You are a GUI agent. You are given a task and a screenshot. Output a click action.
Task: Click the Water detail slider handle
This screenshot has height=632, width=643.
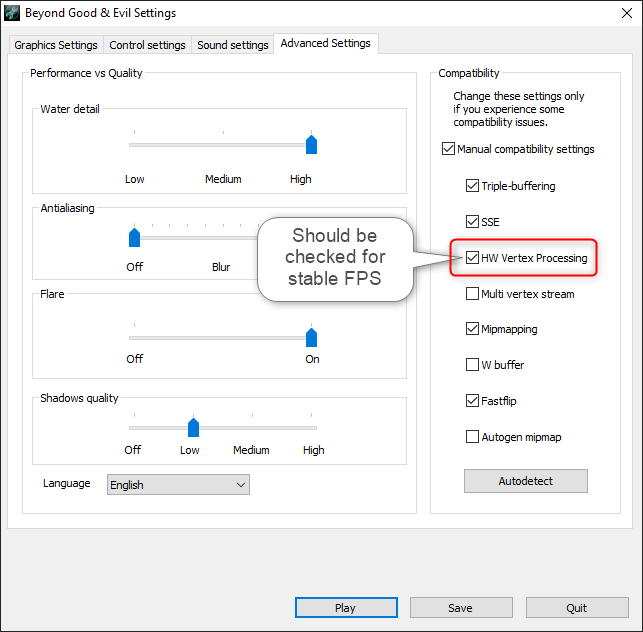(311, 144)
